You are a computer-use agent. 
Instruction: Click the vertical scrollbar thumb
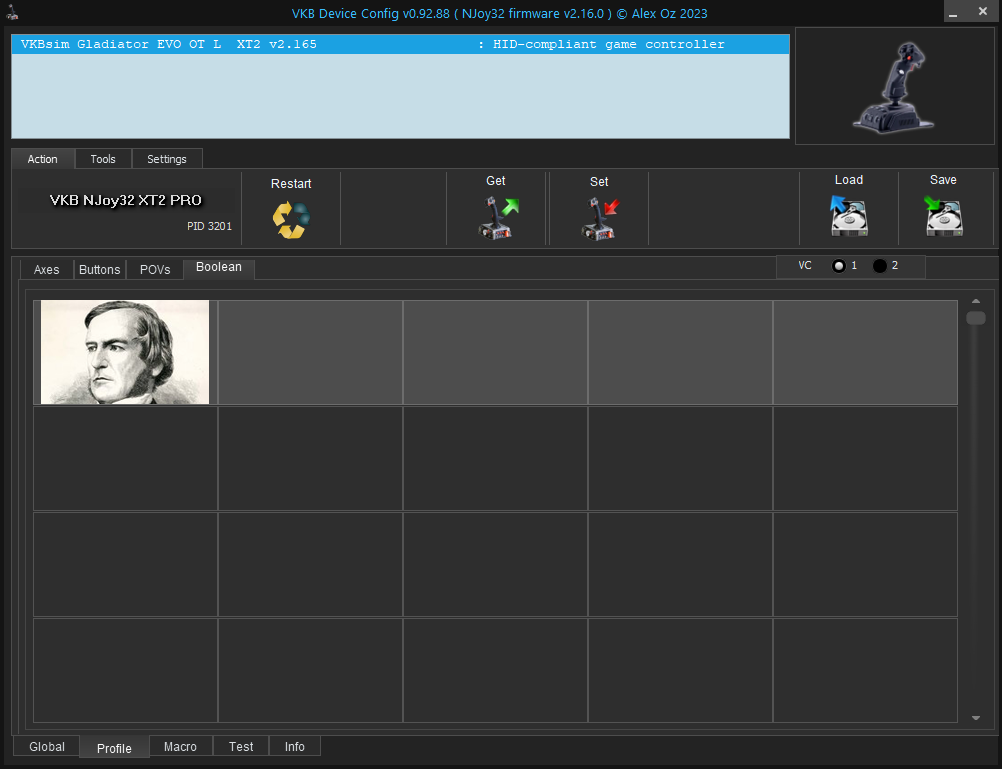click(x=975, y=318)
